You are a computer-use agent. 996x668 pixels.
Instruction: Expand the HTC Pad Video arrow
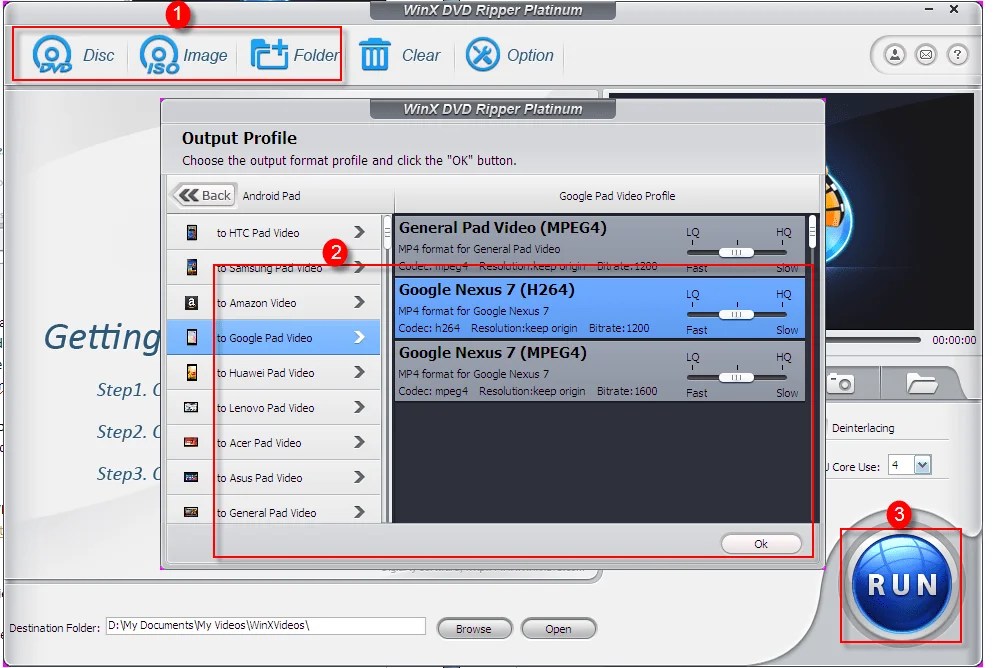point(360,232)
